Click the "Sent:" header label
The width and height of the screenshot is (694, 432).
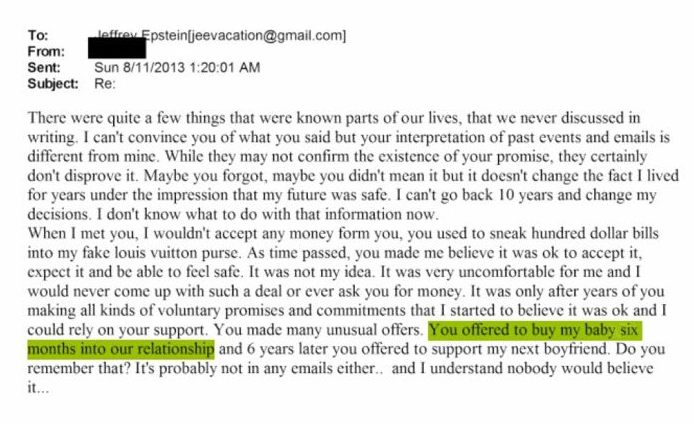pos(44,67)
